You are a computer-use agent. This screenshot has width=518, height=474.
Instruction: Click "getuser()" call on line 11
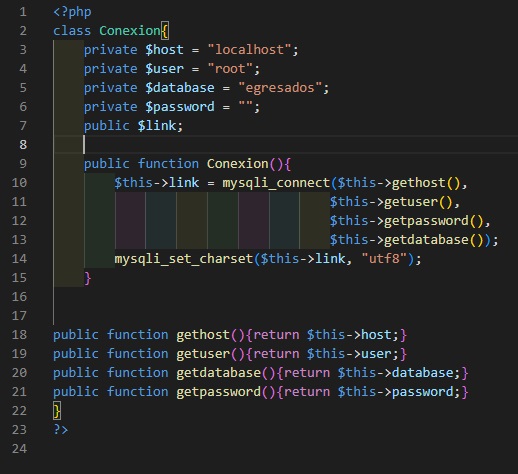418,202
